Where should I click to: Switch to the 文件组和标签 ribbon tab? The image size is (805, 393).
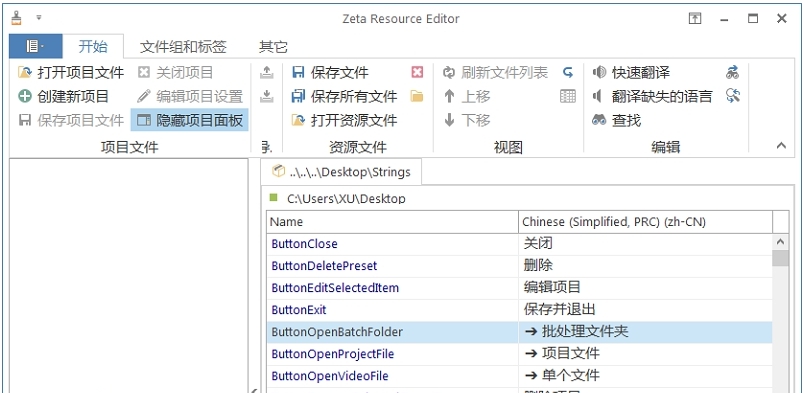tap(183, 47)
